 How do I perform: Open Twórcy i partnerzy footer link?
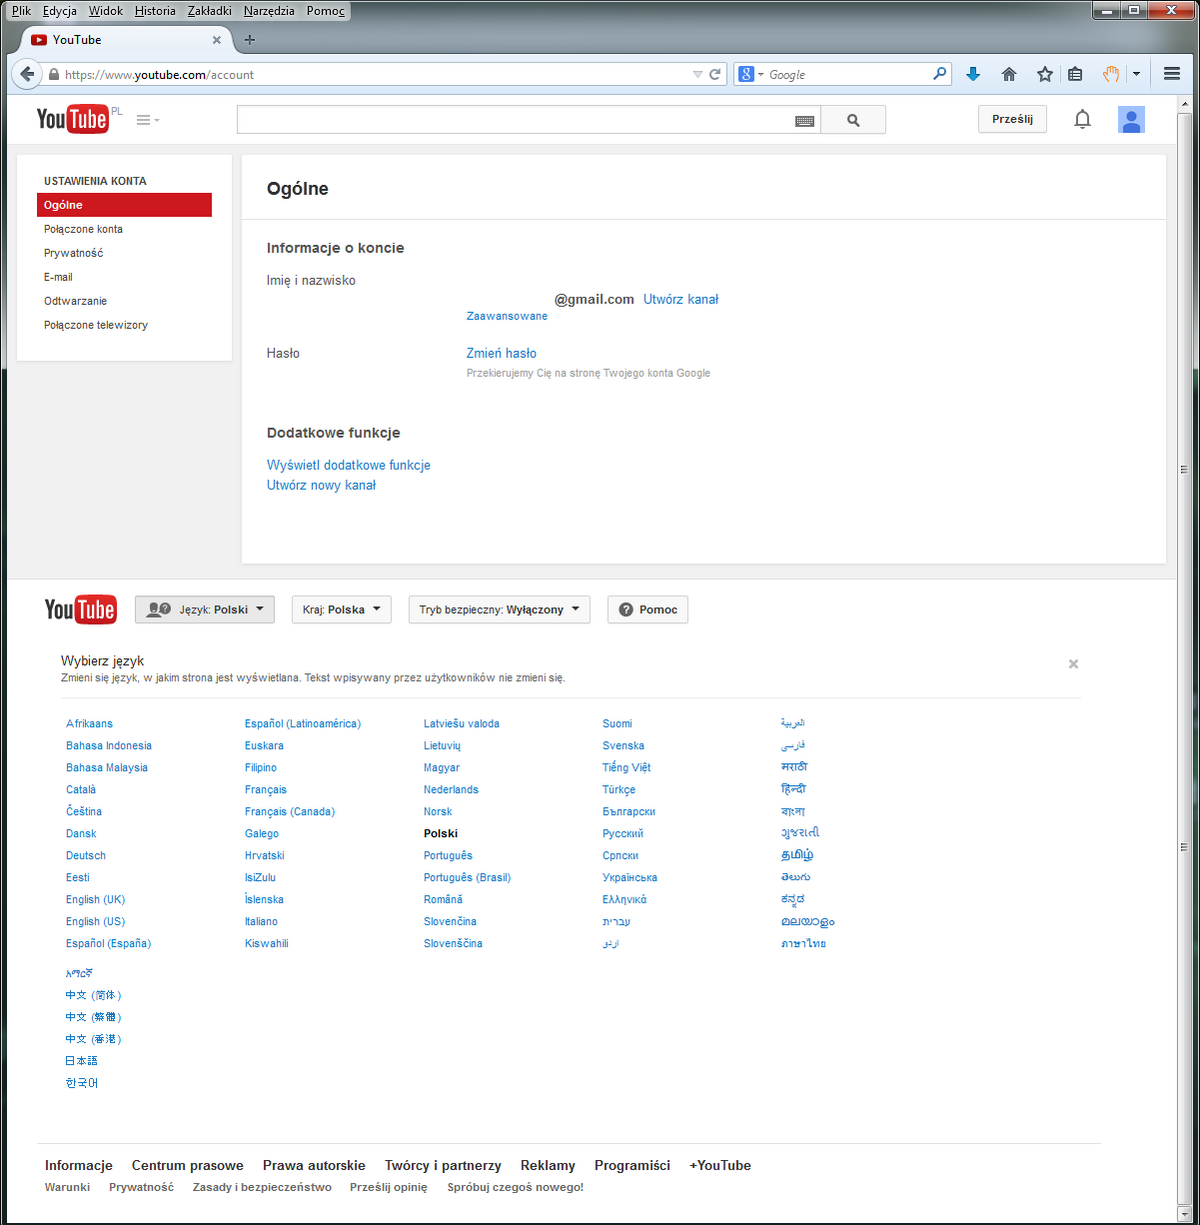pyautogui.click(x=443, y=1165)
